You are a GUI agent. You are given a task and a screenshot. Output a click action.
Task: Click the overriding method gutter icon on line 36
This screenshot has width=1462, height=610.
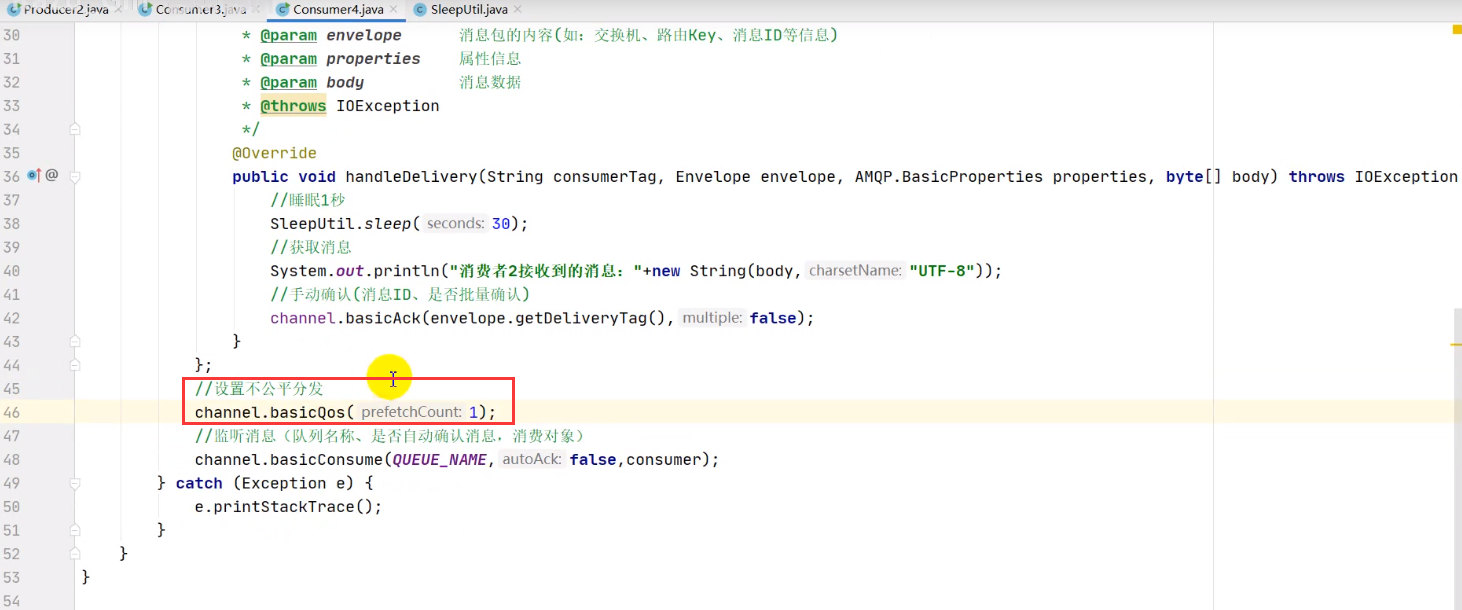click(34, 176)
